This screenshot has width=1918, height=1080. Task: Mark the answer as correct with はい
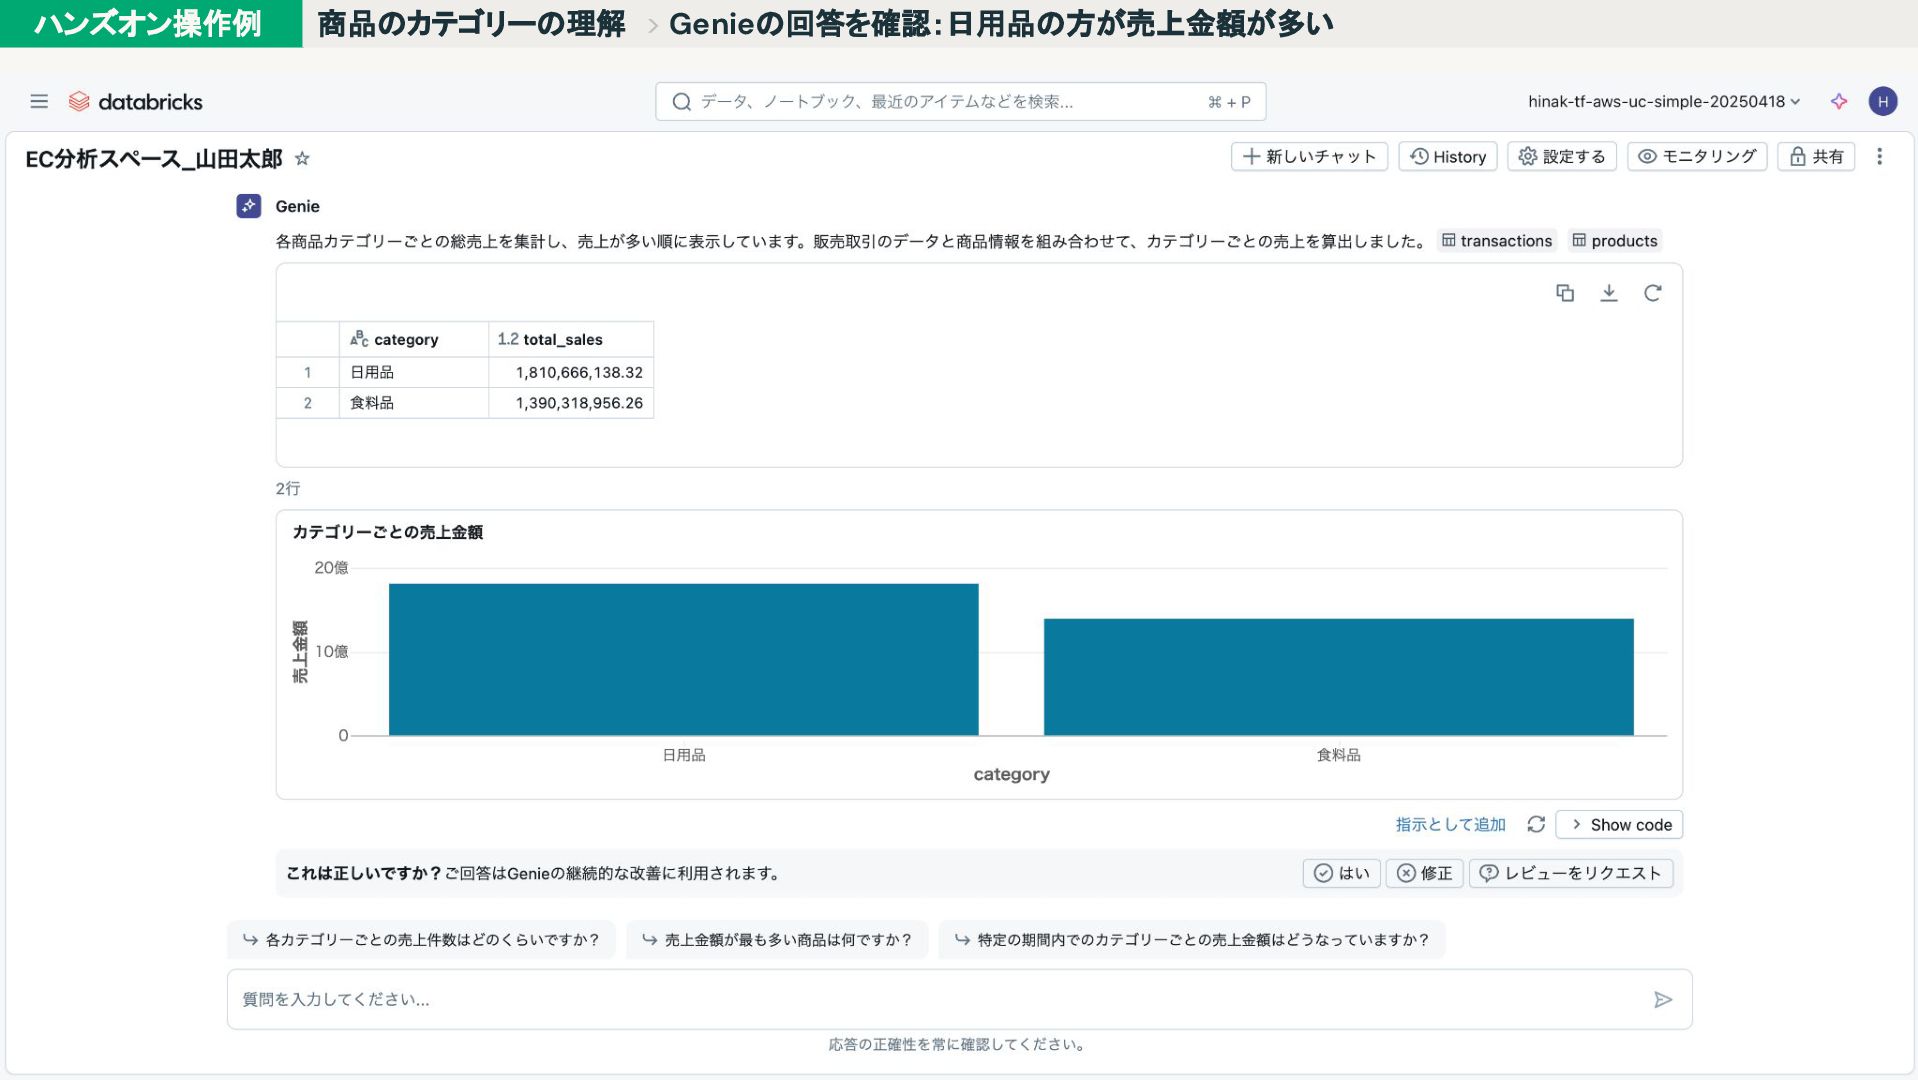1341,873
